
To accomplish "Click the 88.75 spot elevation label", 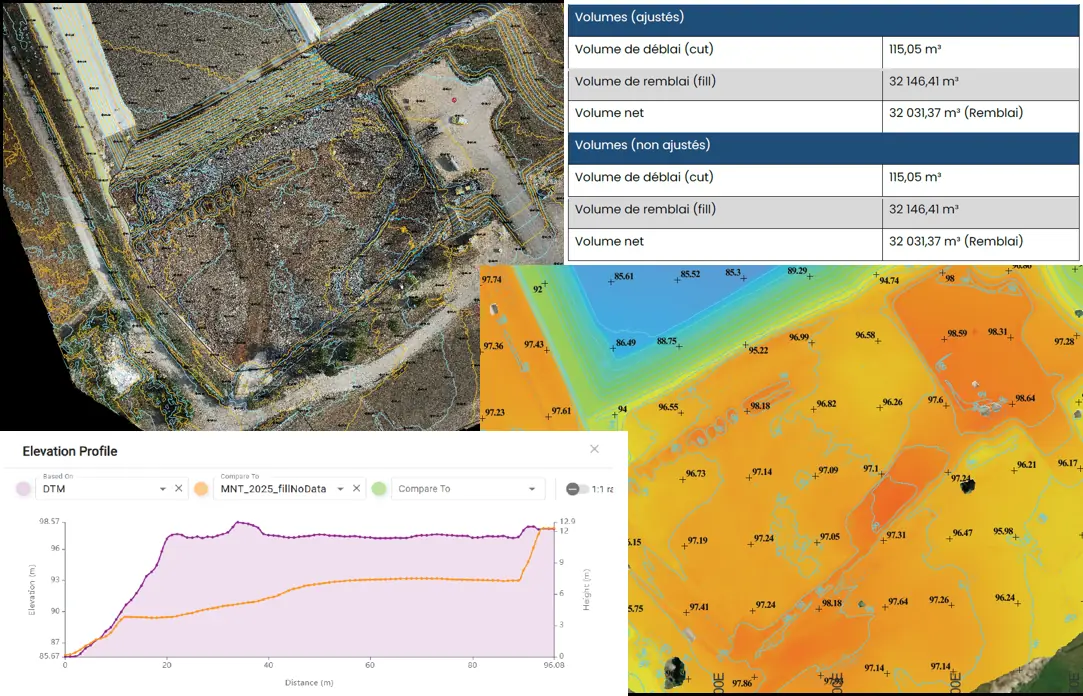I will 667,341.
